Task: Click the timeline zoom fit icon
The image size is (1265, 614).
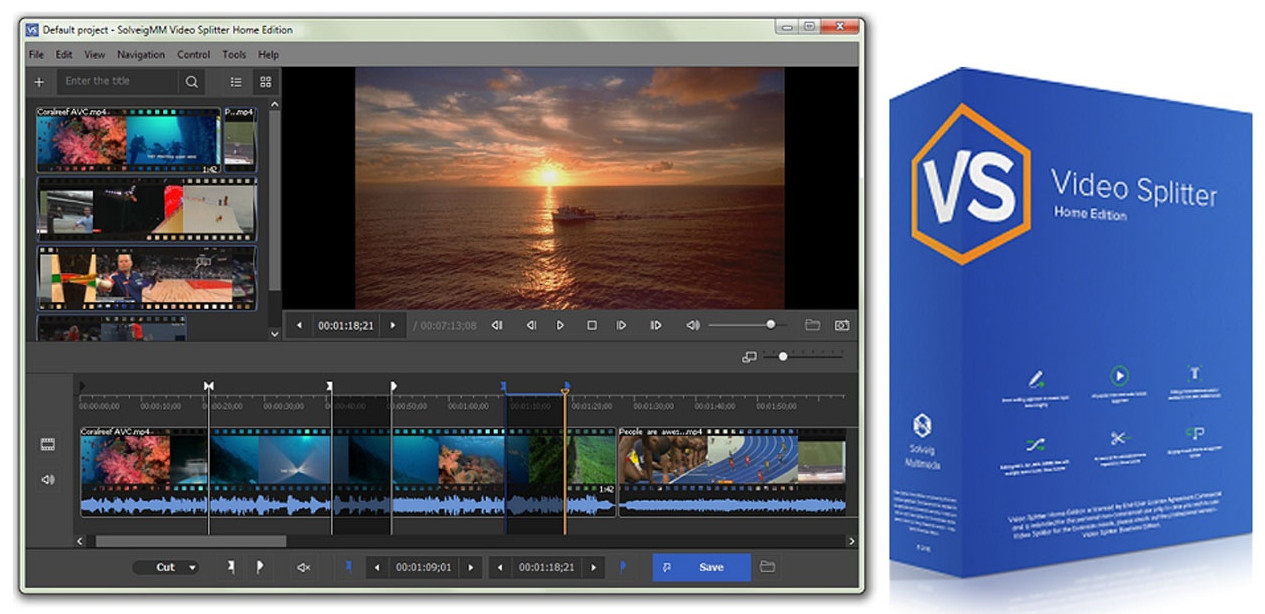Action: tap(749, 357)
